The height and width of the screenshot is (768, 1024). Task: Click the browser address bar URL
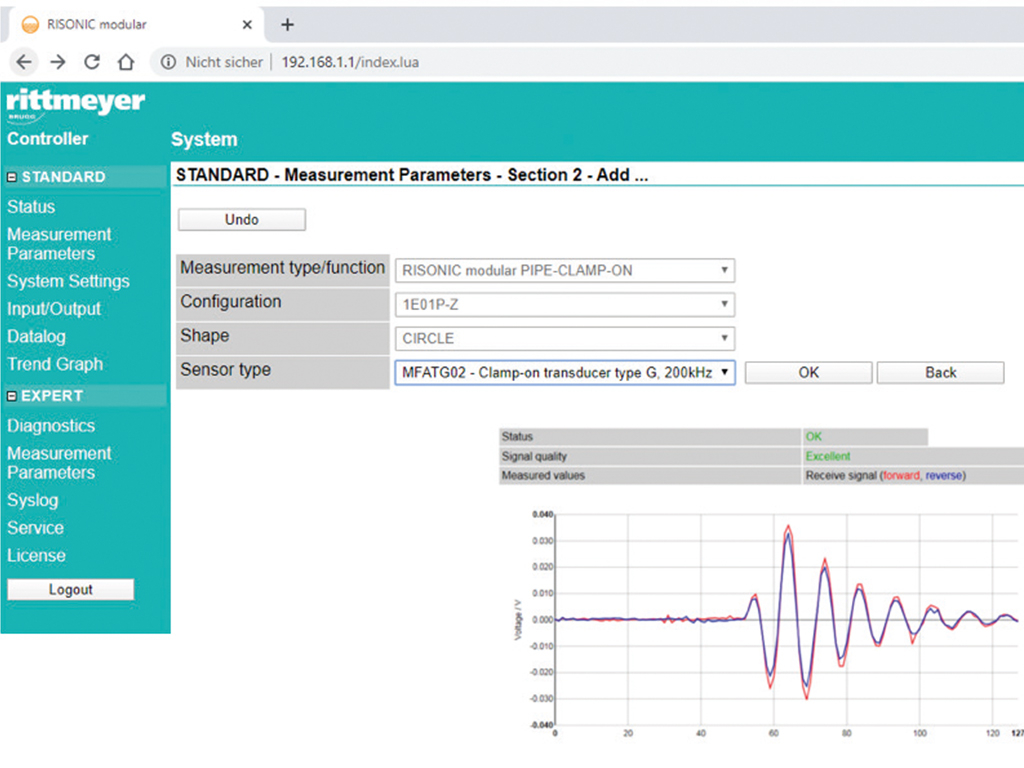[x=350, y=62]
